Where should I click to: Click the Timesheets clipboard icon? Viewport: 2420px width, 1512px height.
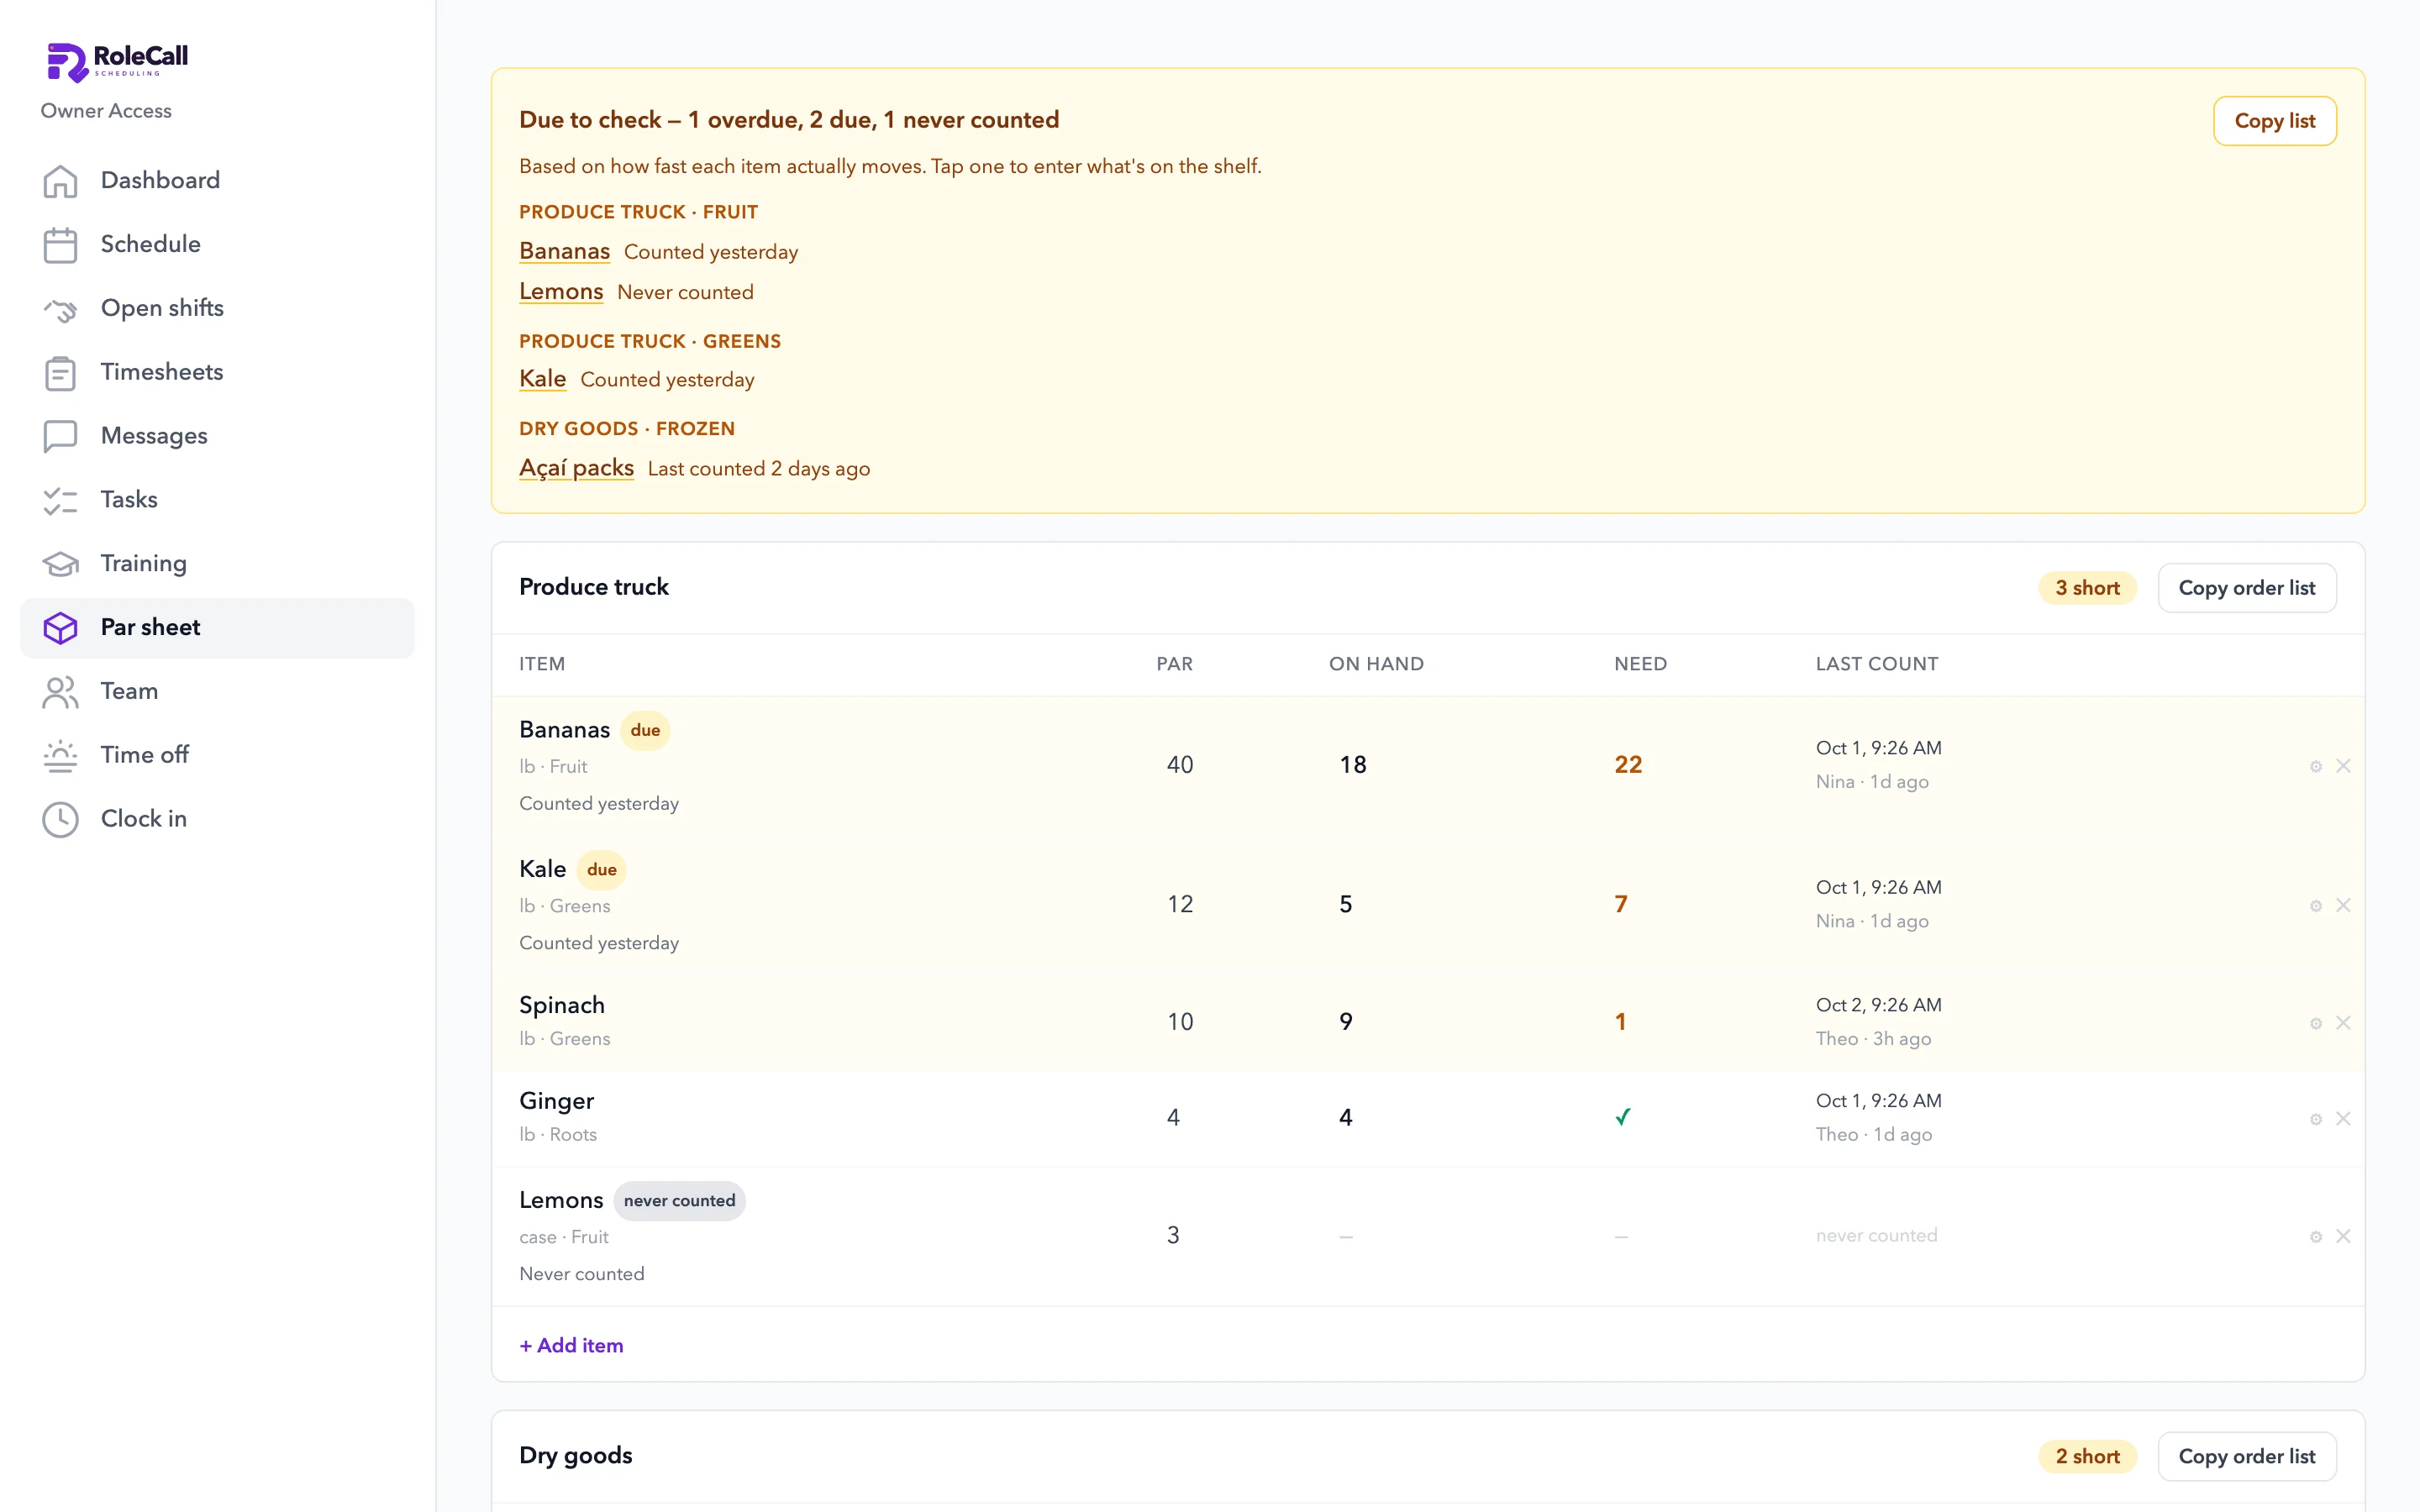(x=60, y=373)
